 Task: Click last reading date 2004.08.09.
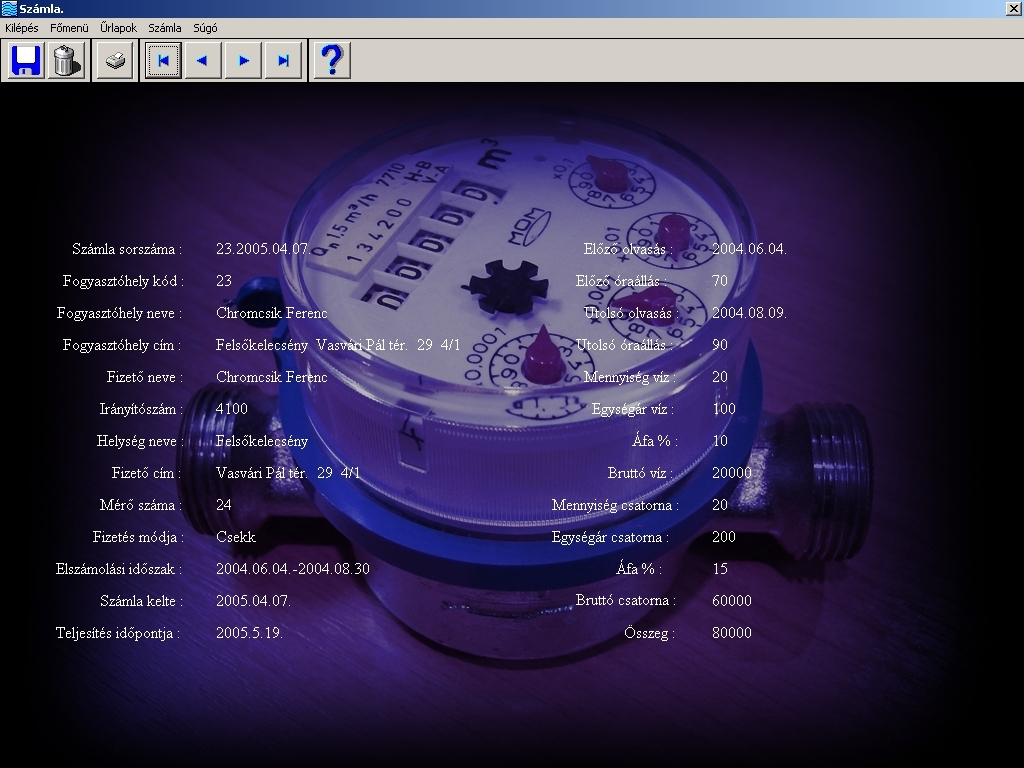click(749, 313)
